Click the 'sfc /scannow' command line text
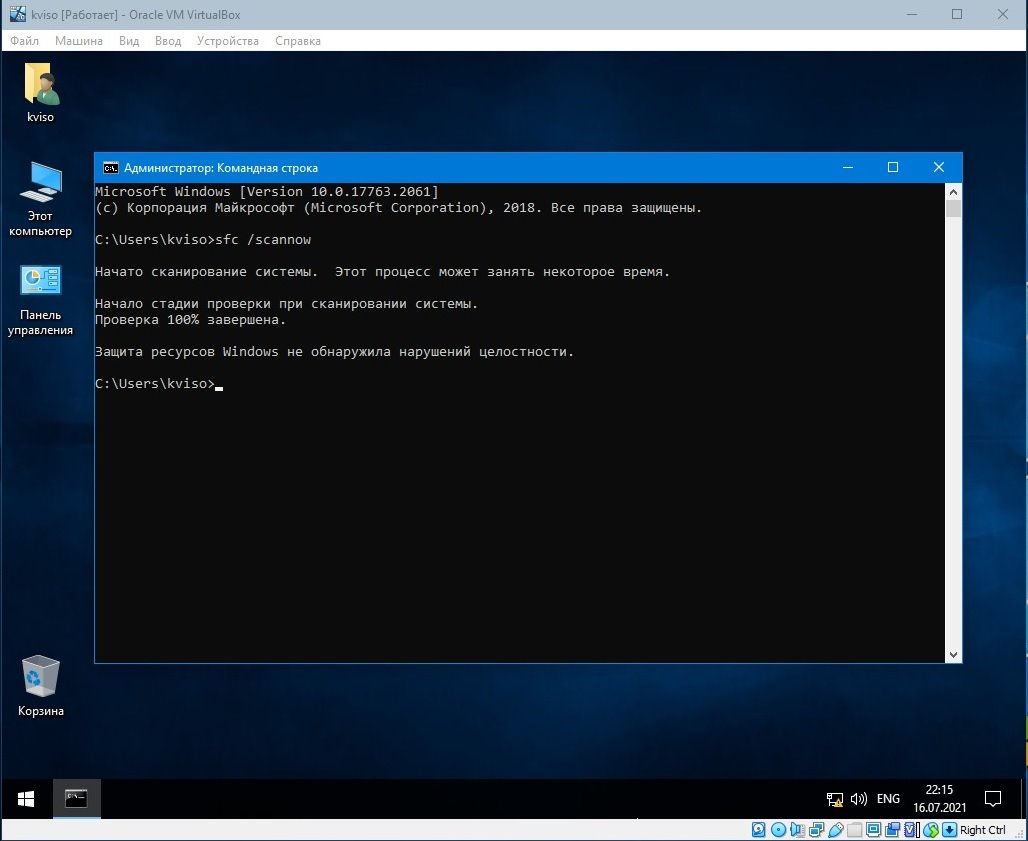Viewport: 1028px width, 841px height. tap(263, 240)
